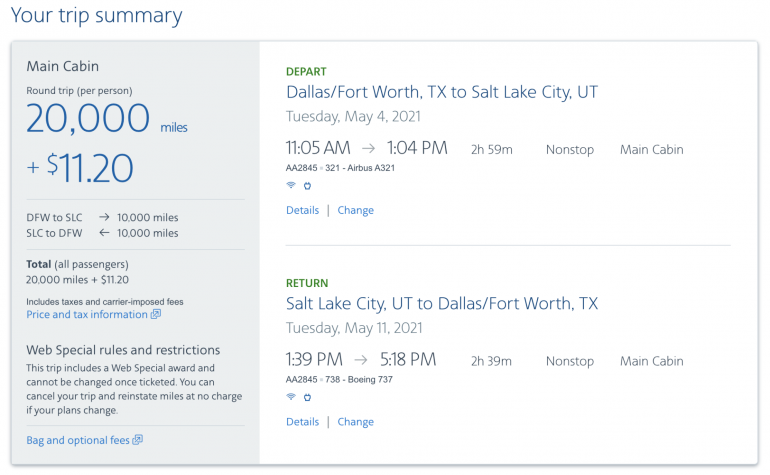Open the Bag and optional fees link
Image resolution: width=770 pixels, height=475 pixels.
point(78,440)
